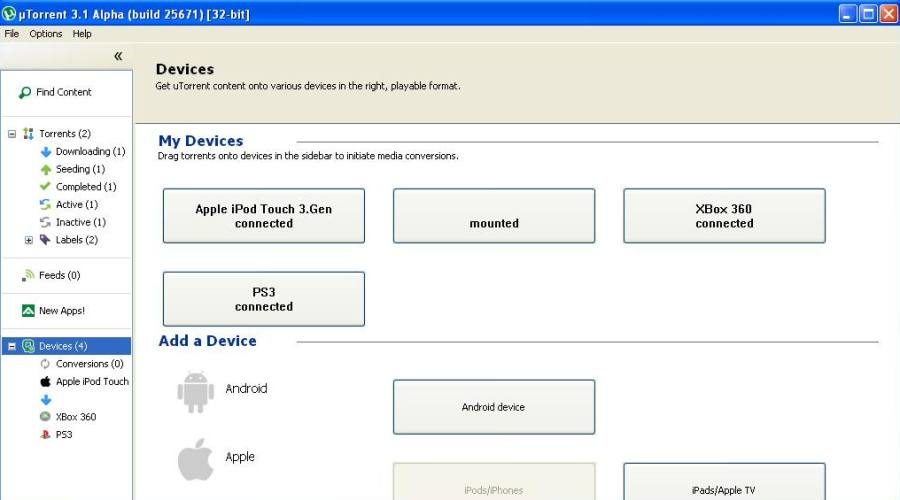Screen dimensions: 900x500
Task: Click the Xbox 360 icon in sidebar
Action: pos(45,417)
